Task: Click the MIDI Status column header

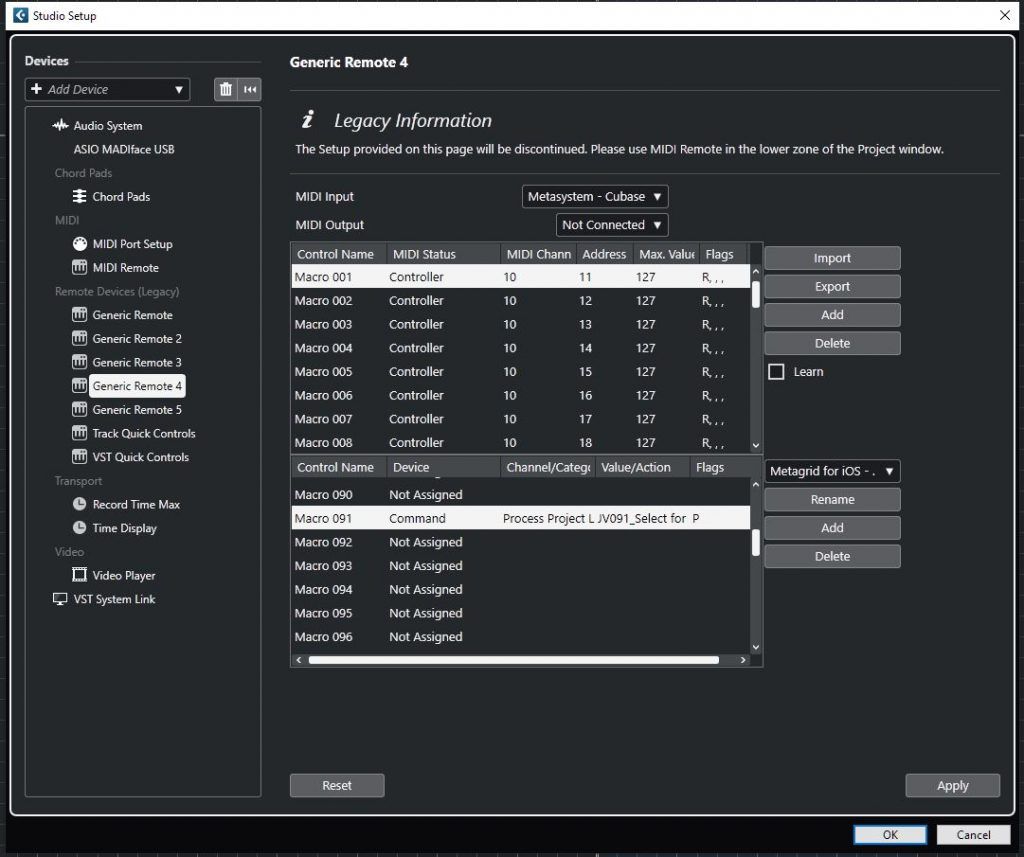Action: [443, 254]
